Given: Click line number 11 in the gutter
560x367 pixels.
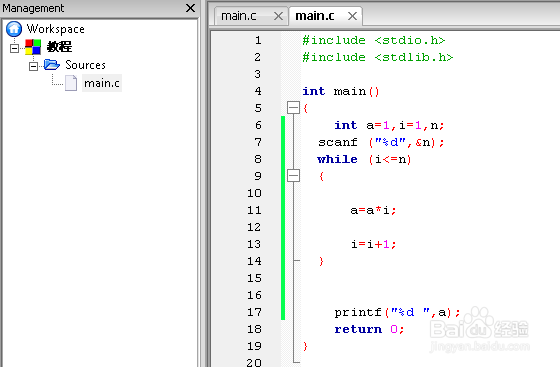Looking at the screenshot, I should [254, 210].
